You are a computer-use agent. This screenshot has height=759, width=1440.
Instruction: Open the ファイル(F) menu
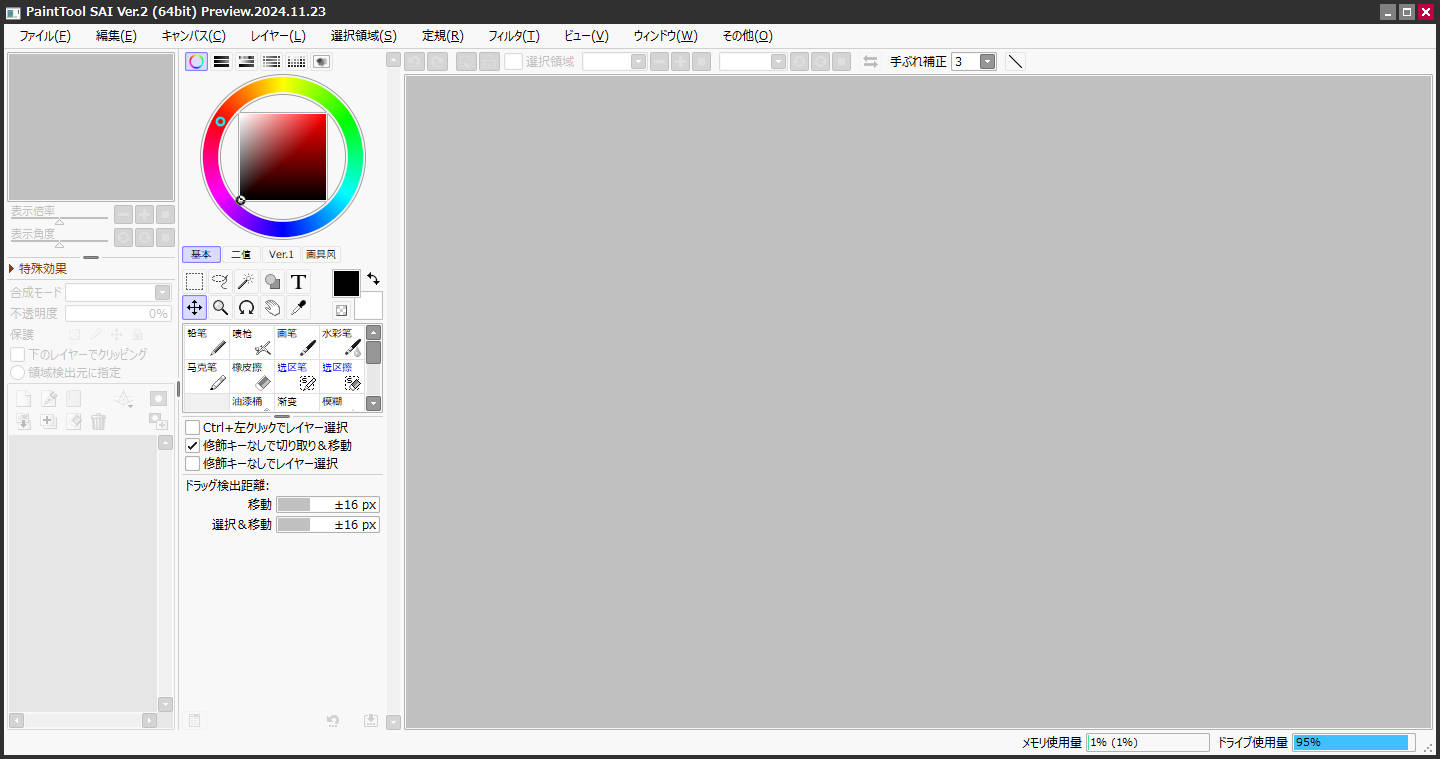45,36
